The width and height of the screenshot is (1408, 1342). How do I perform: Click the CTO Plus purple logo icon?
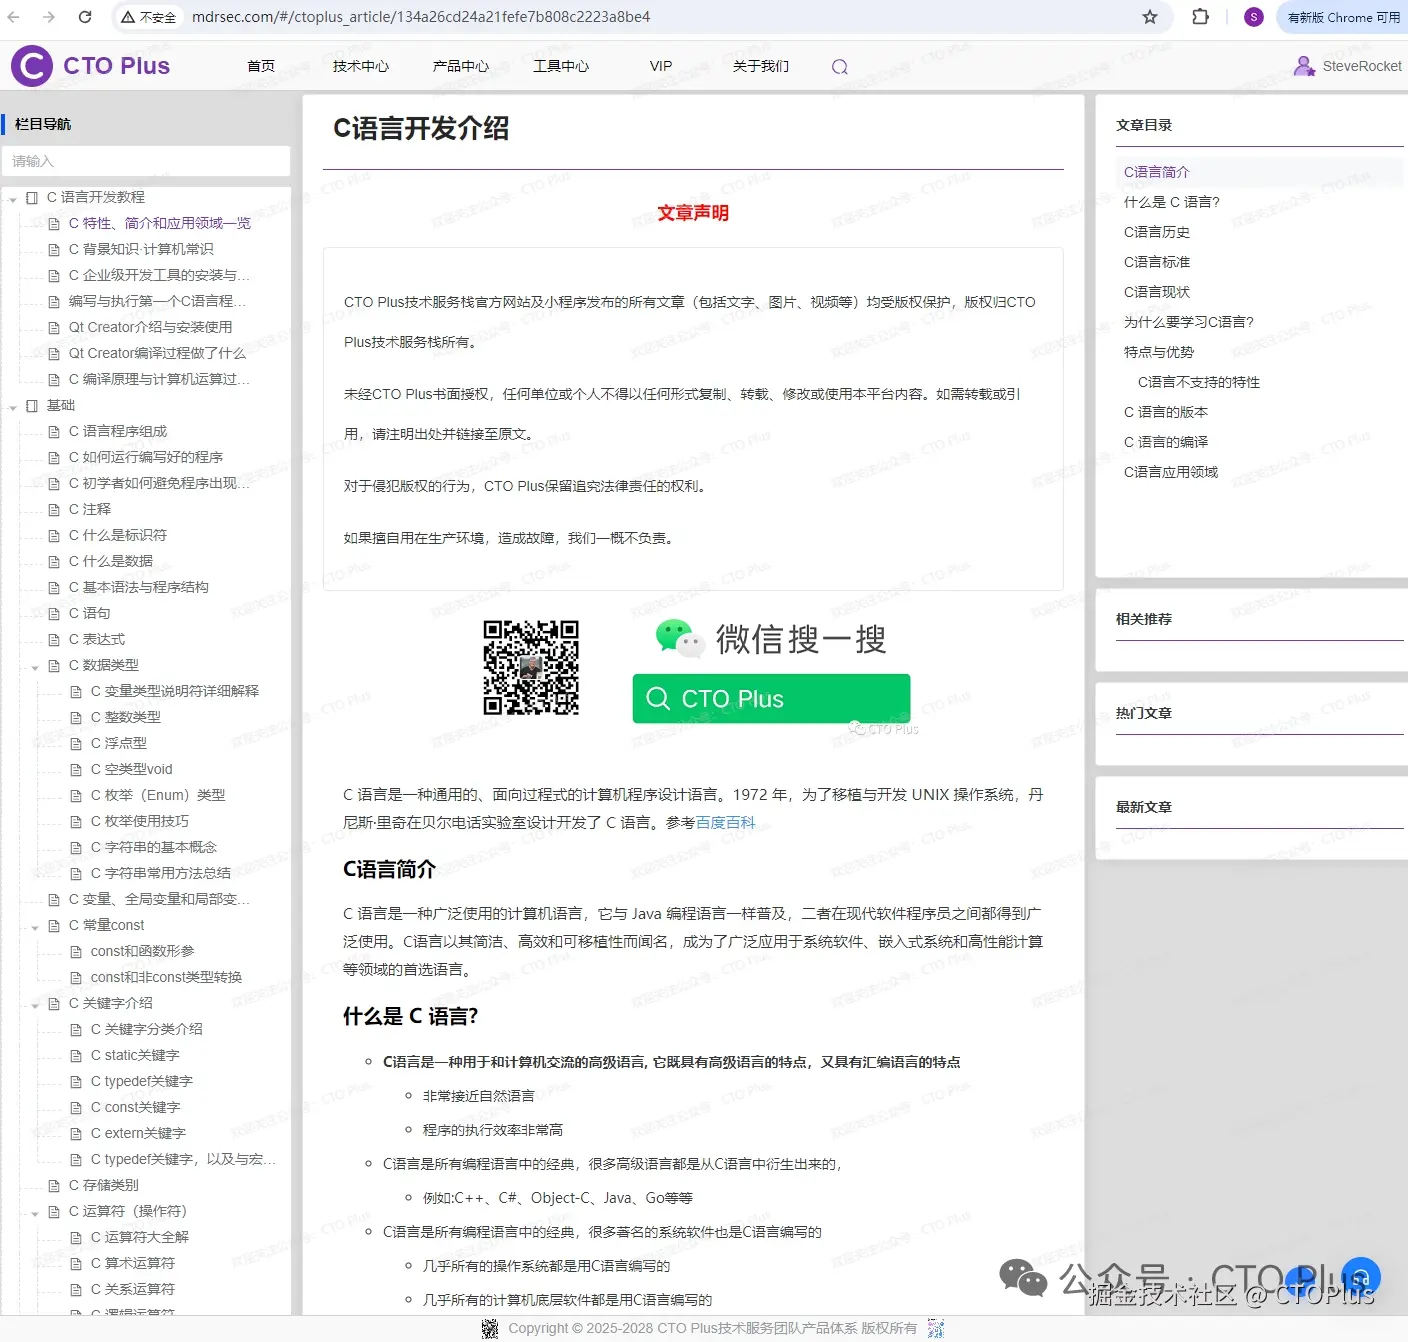point(30,65)
